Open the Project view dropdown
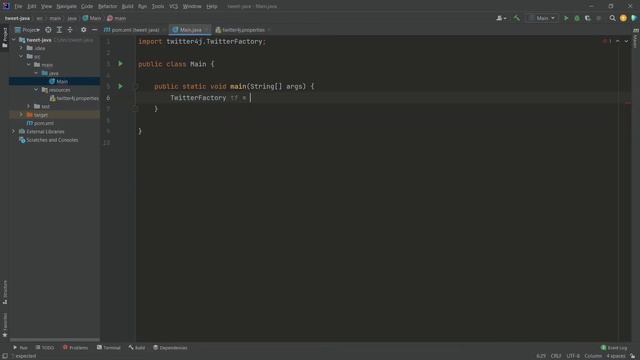Viewport: 640px width, 360px height. [x=27, y=30]
